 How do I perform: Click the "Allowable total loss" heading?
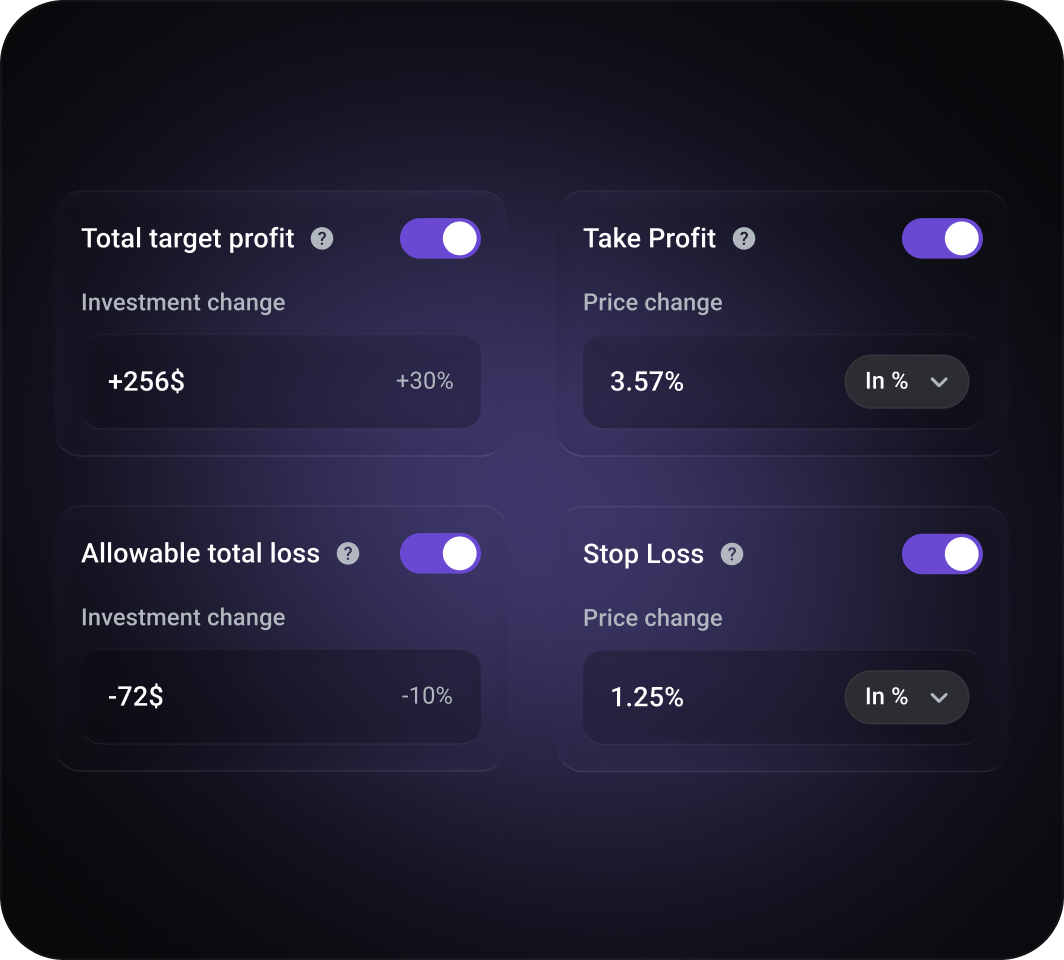point(200,554)
